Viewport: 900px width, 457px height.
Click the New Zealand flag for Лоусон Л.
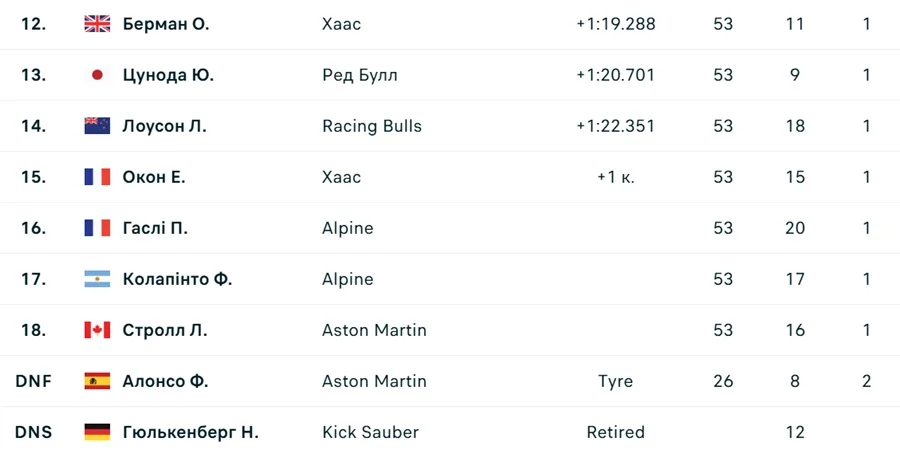tap(97, 126)
